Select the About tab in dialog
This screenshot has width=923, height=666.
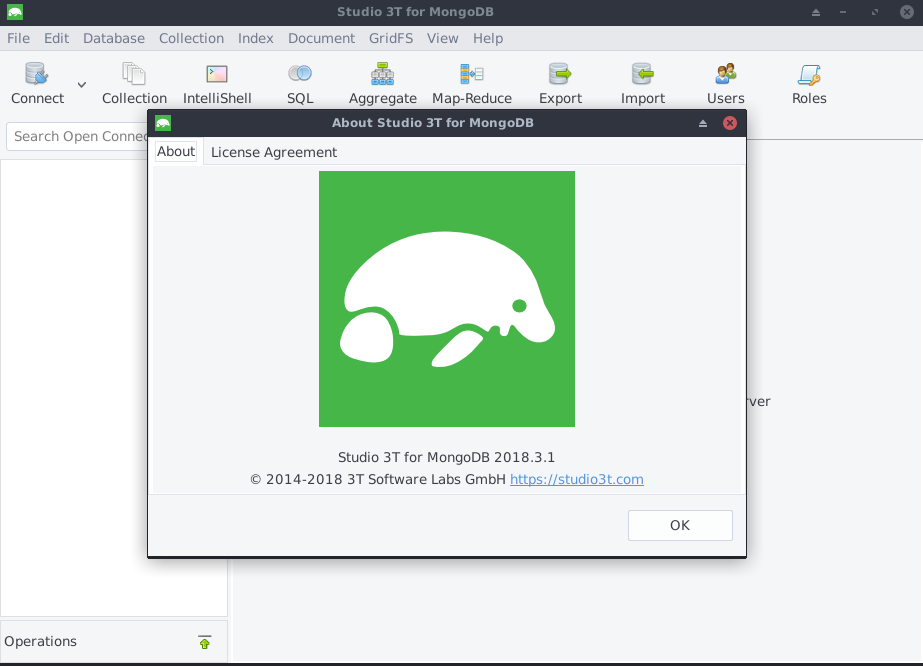(176, 151)
